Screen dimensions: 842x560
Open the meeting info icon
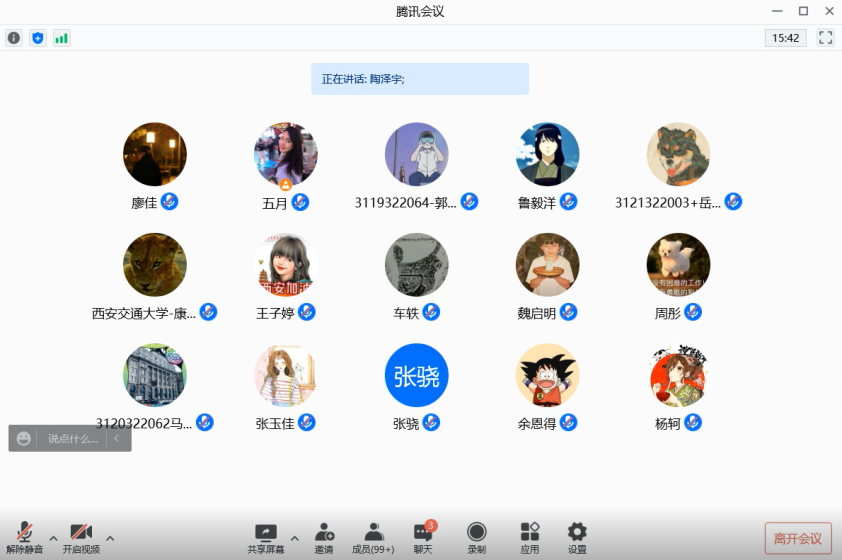14,38
